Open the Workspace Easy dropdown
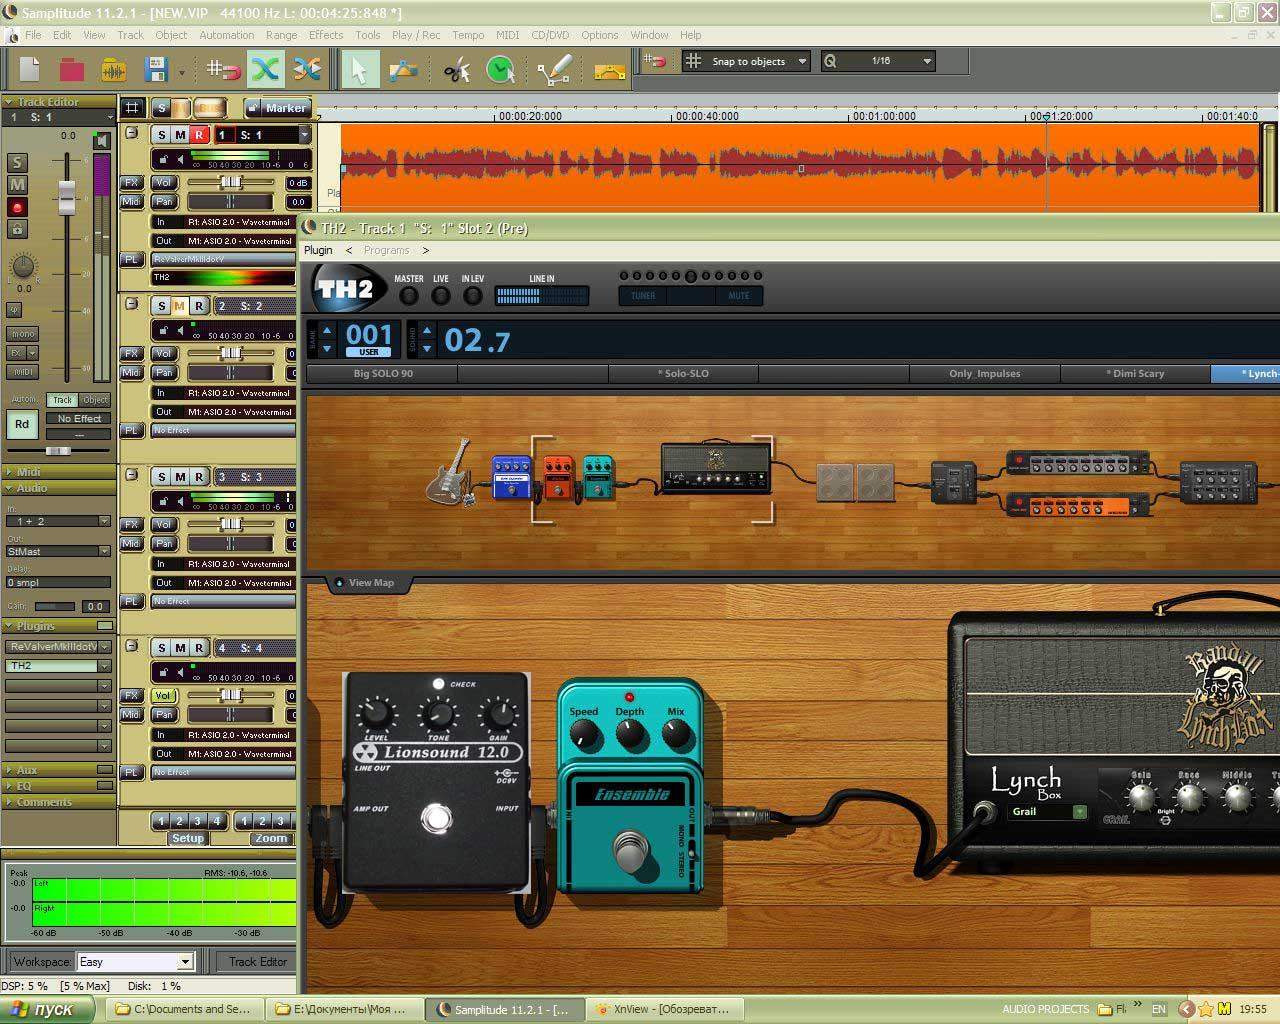The height and width of the screenshot is (1024, 1280). pyautogui.click(x=184, y=962)
